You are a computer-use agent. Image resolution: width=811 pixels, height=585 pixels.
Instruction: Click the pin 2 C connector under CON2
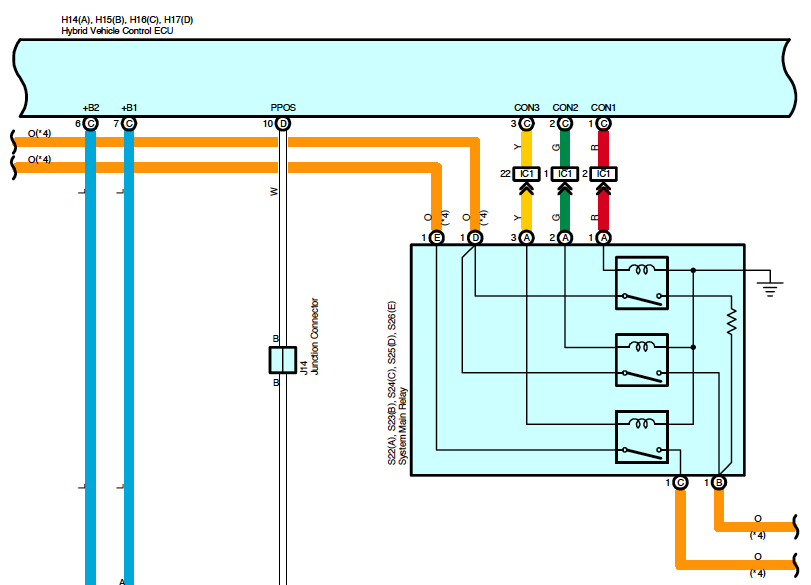[565, 124]
